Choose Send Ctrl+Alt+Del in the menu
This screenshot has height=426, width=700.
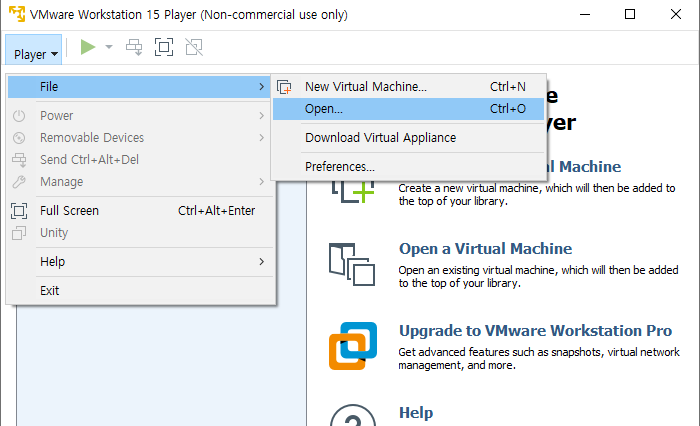(139, 159)
